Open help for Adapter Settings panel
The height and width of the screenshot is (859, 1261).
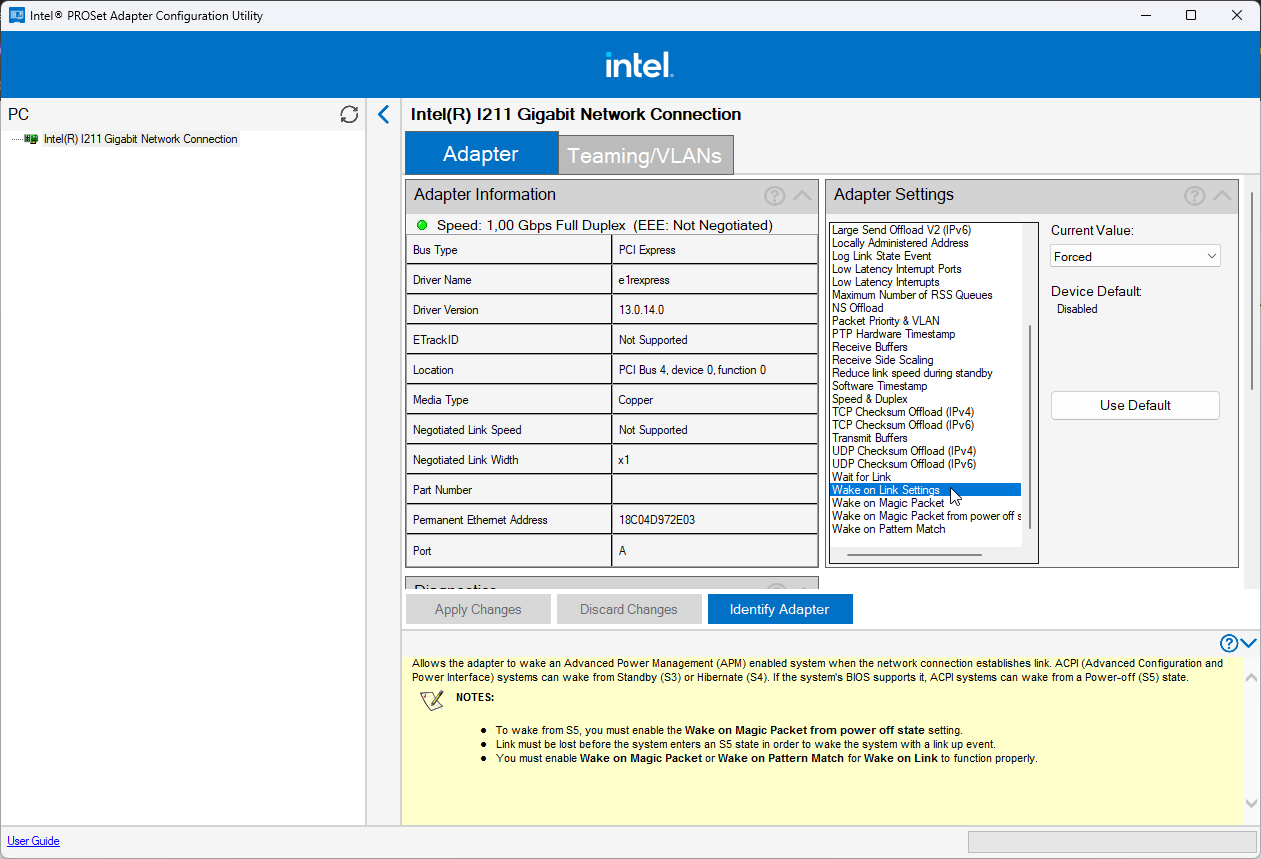pyautogui.click(x=1194, y=196)
